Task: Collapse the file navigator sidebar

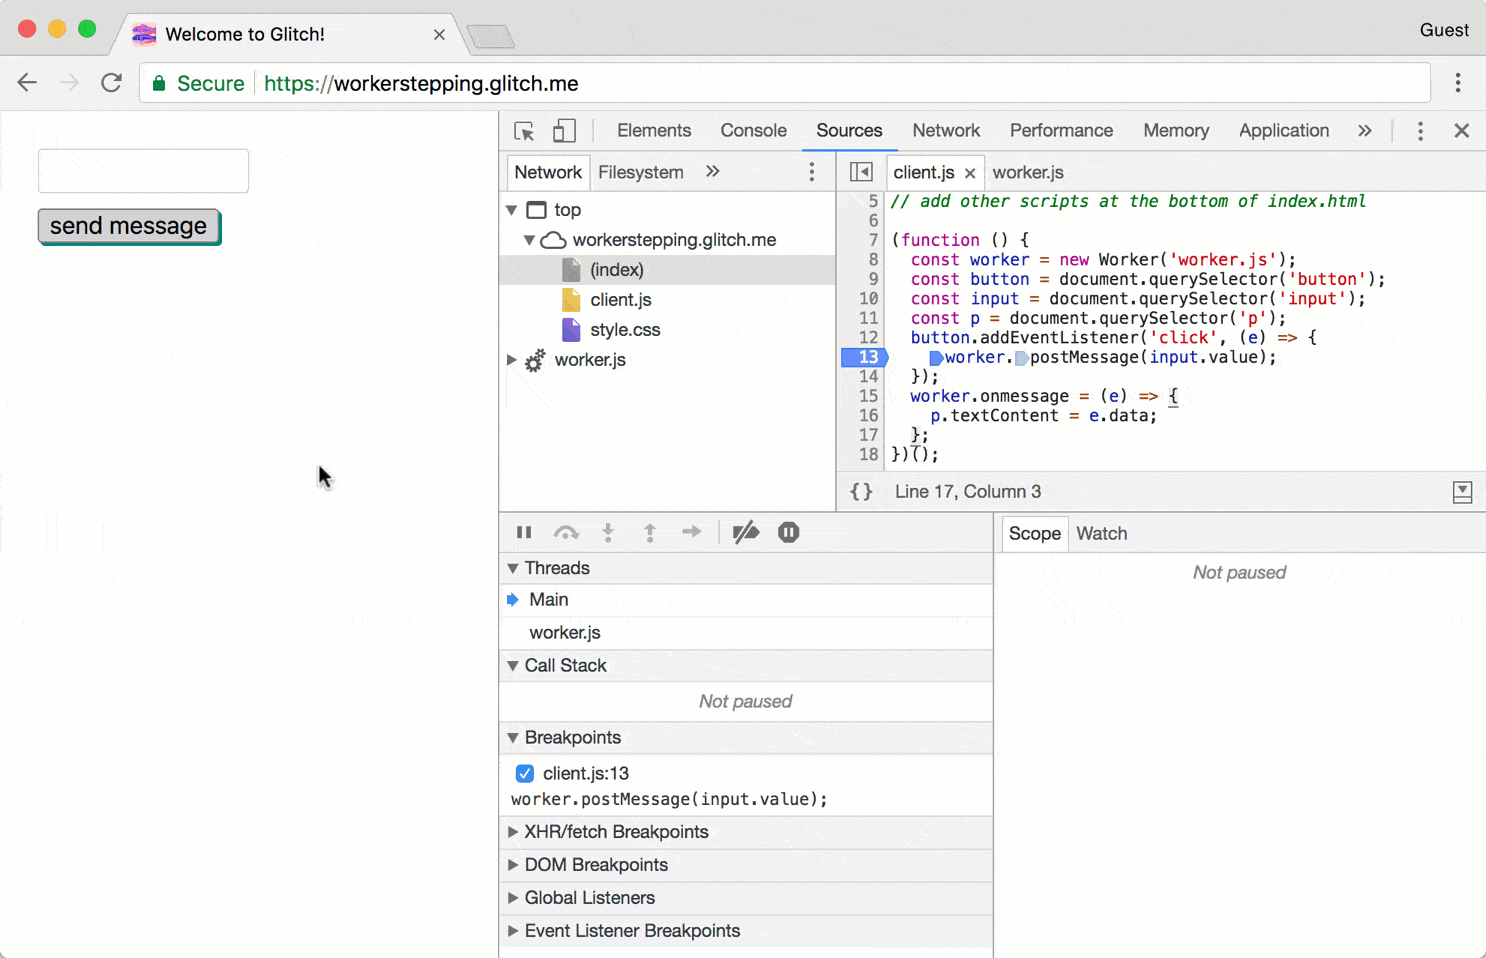Action: 861,171
